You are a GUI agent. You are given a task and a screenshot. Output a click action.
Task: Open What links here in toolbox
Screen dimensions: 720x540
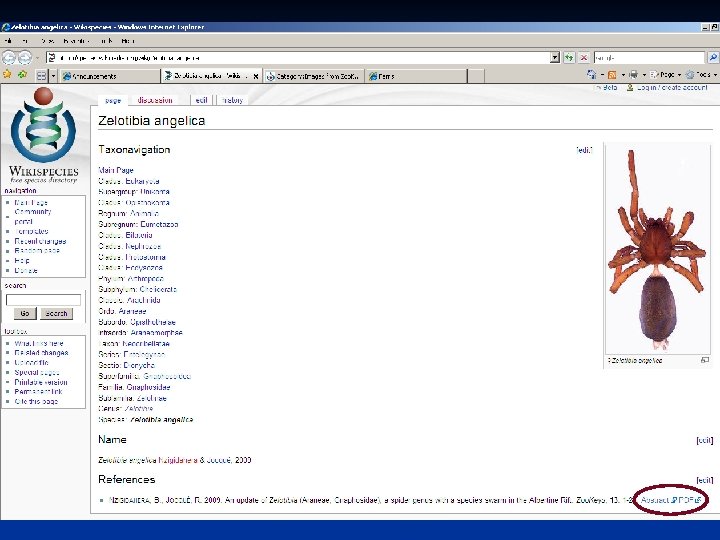(x=39, y=343)
